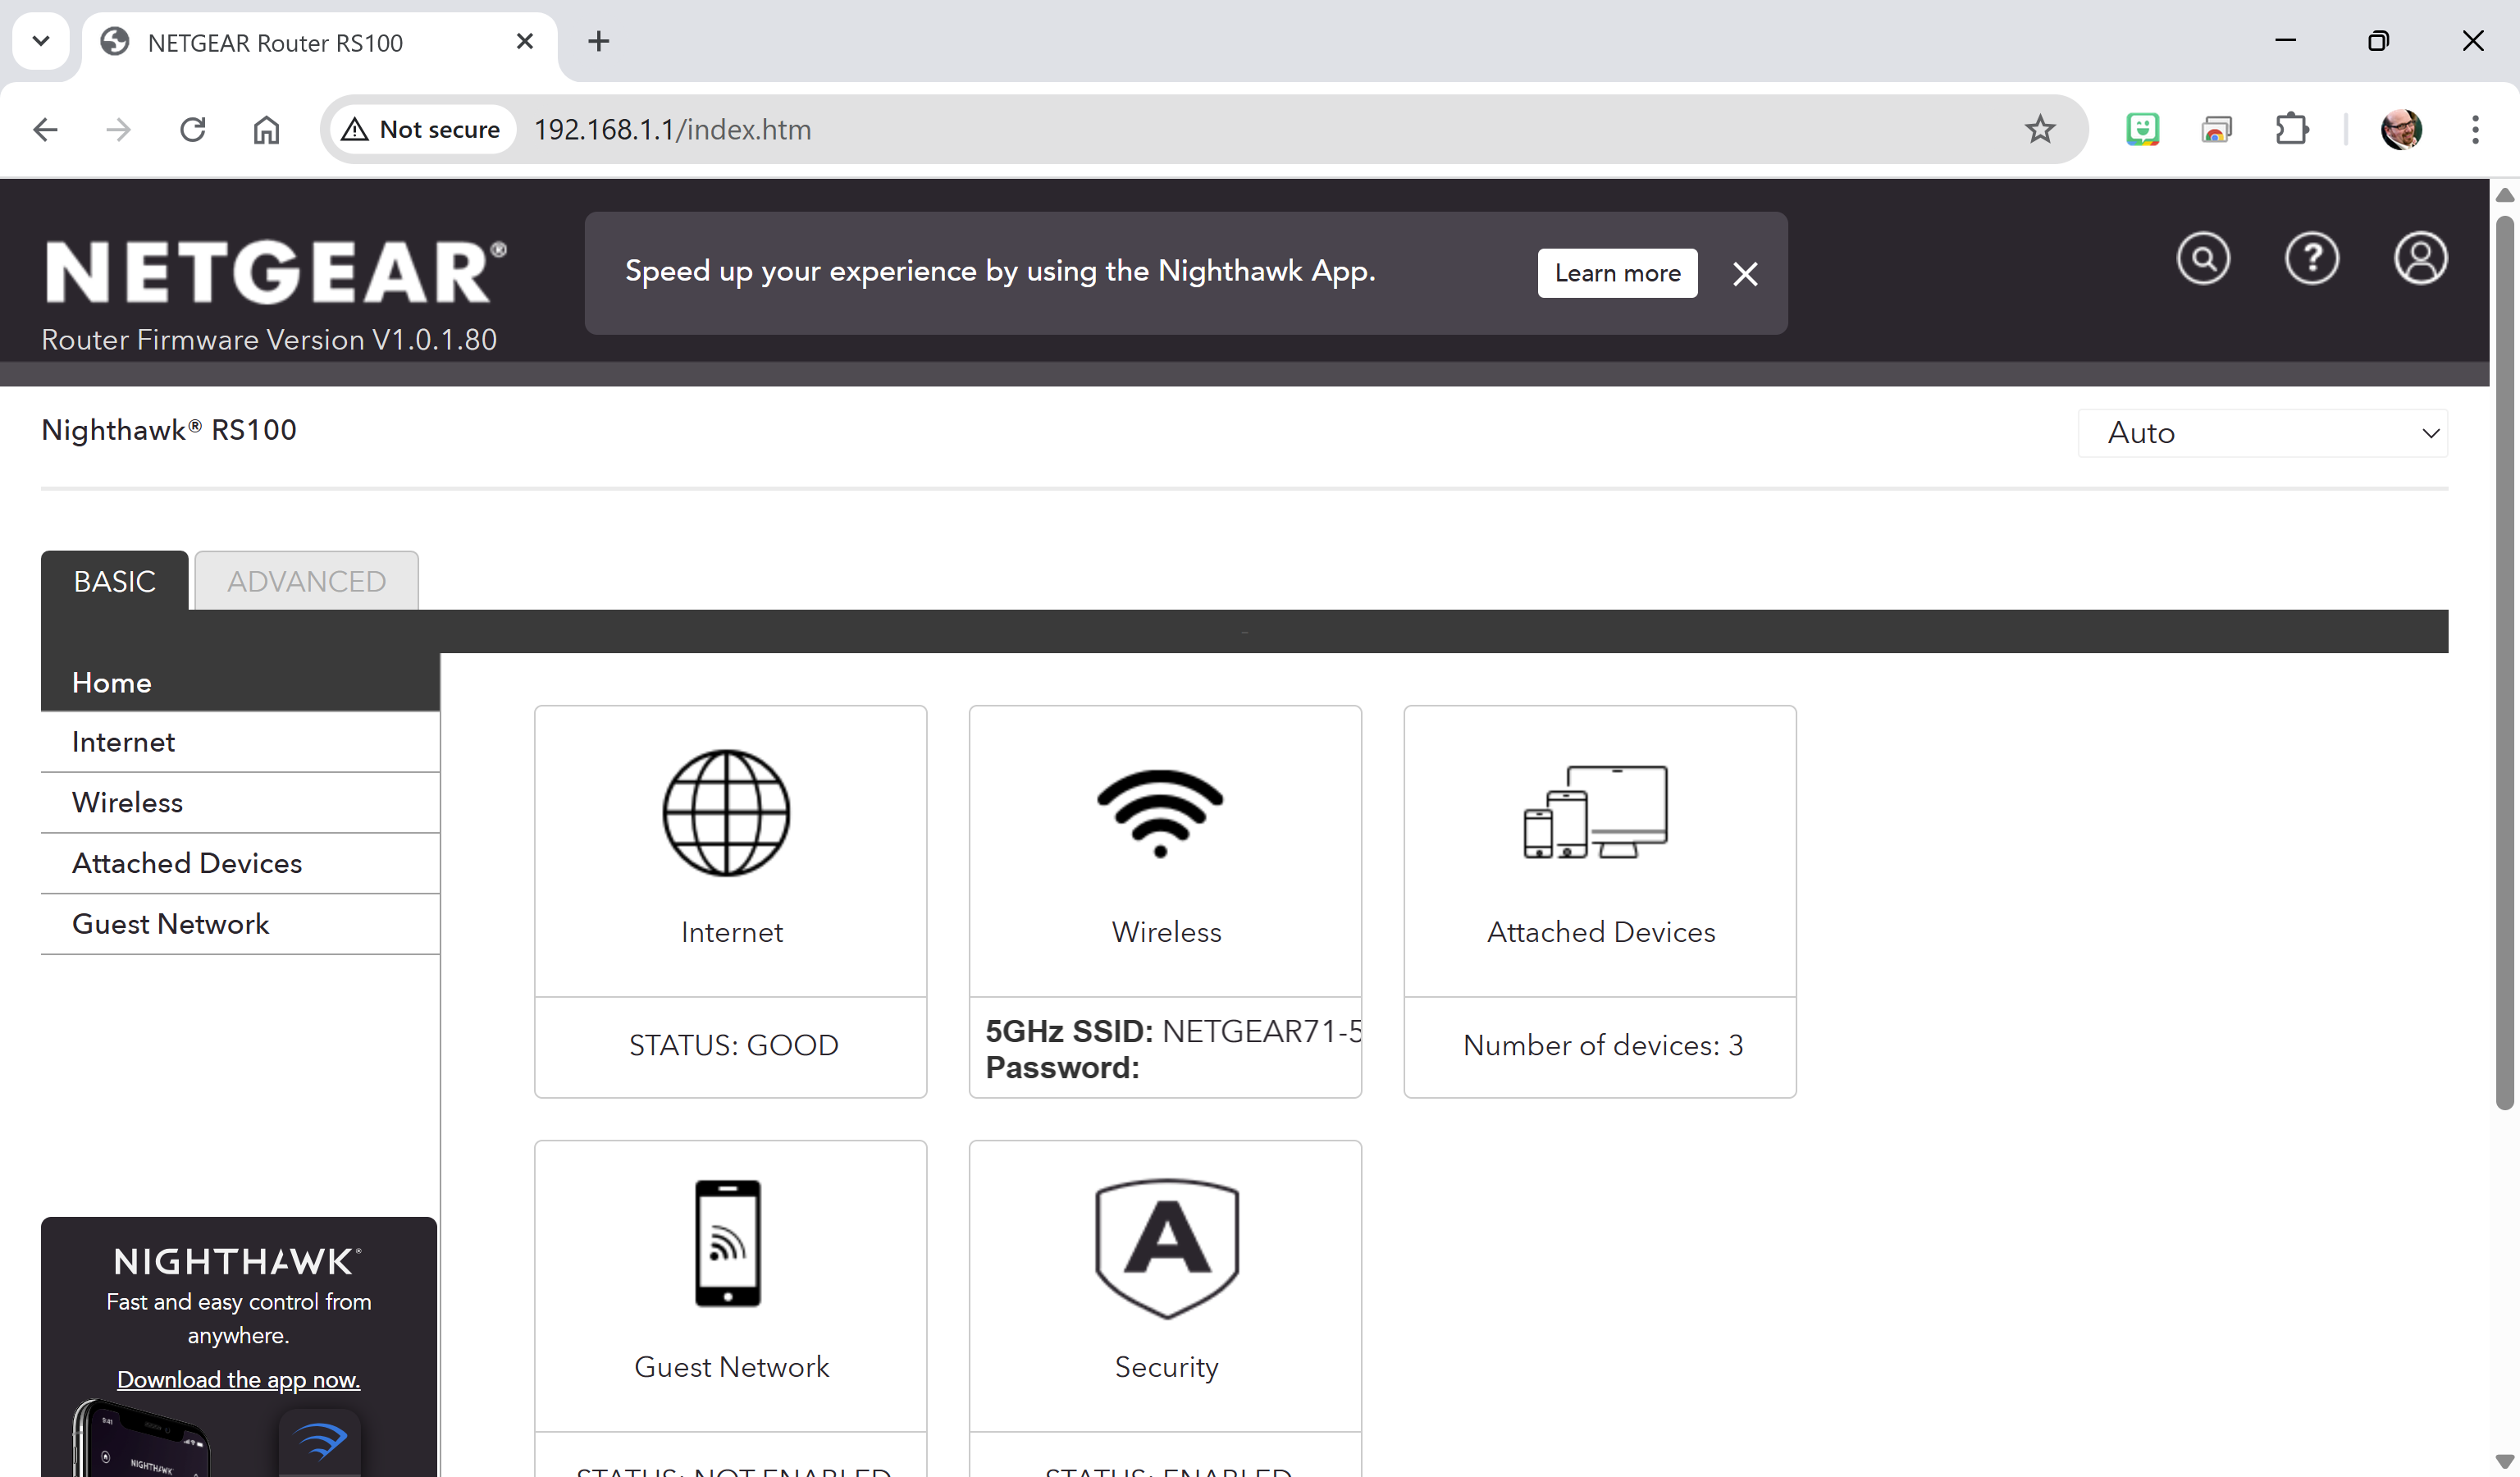Screen dimensions: 2520x1477
Task: Open the help question mark icon
Action: tap(2312, 259)
